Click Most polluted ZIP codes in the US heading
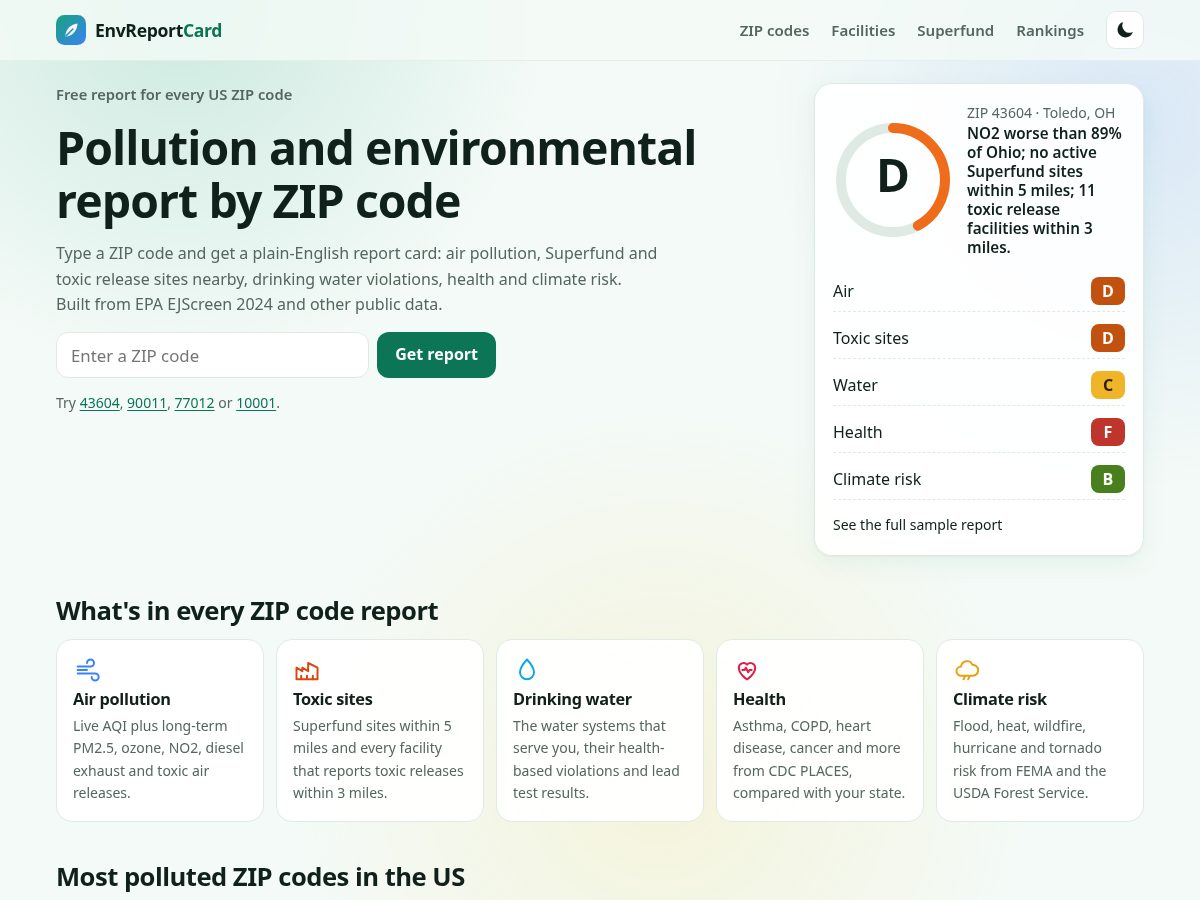 pyautogui.click(x=260, y=877)
